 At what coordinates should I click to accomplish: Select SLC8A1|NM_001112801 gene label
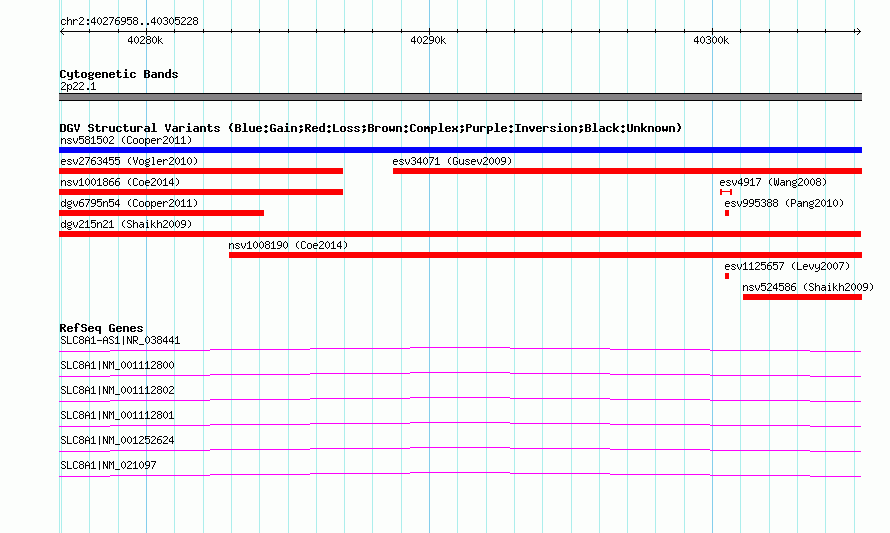click(x=117, y=416)
